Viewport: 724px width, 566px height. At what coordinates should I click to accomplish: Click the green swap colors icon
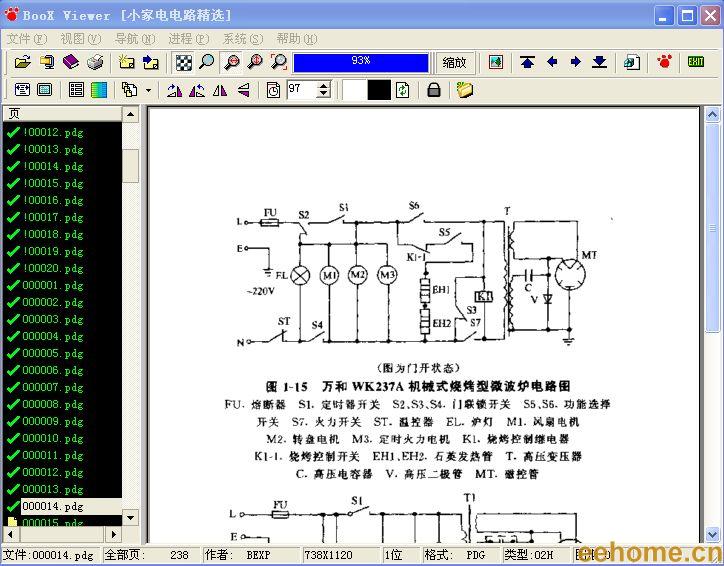tap(402, 90)
